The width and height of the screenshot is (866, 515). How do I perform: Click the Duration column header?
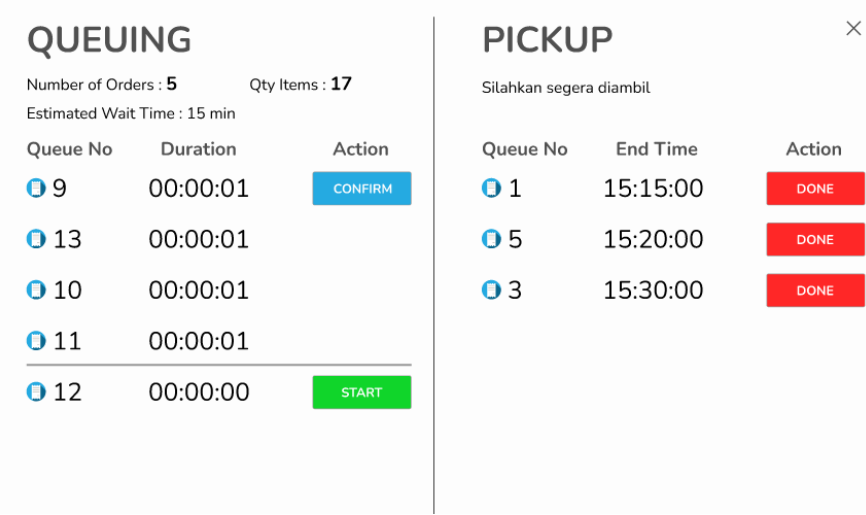[x=198, y=149]
